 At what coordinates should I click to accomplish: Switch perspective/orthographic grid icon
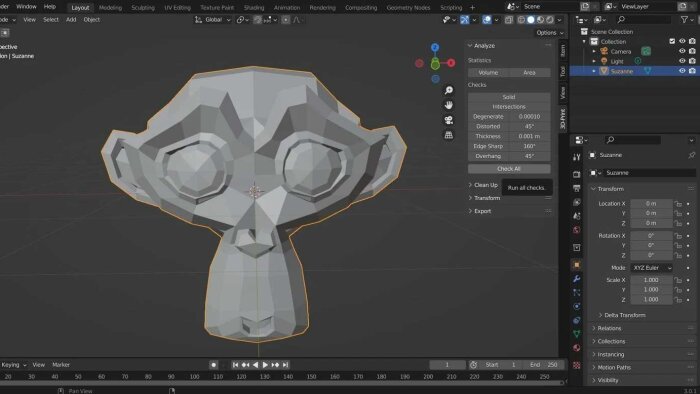coord(449,135)
